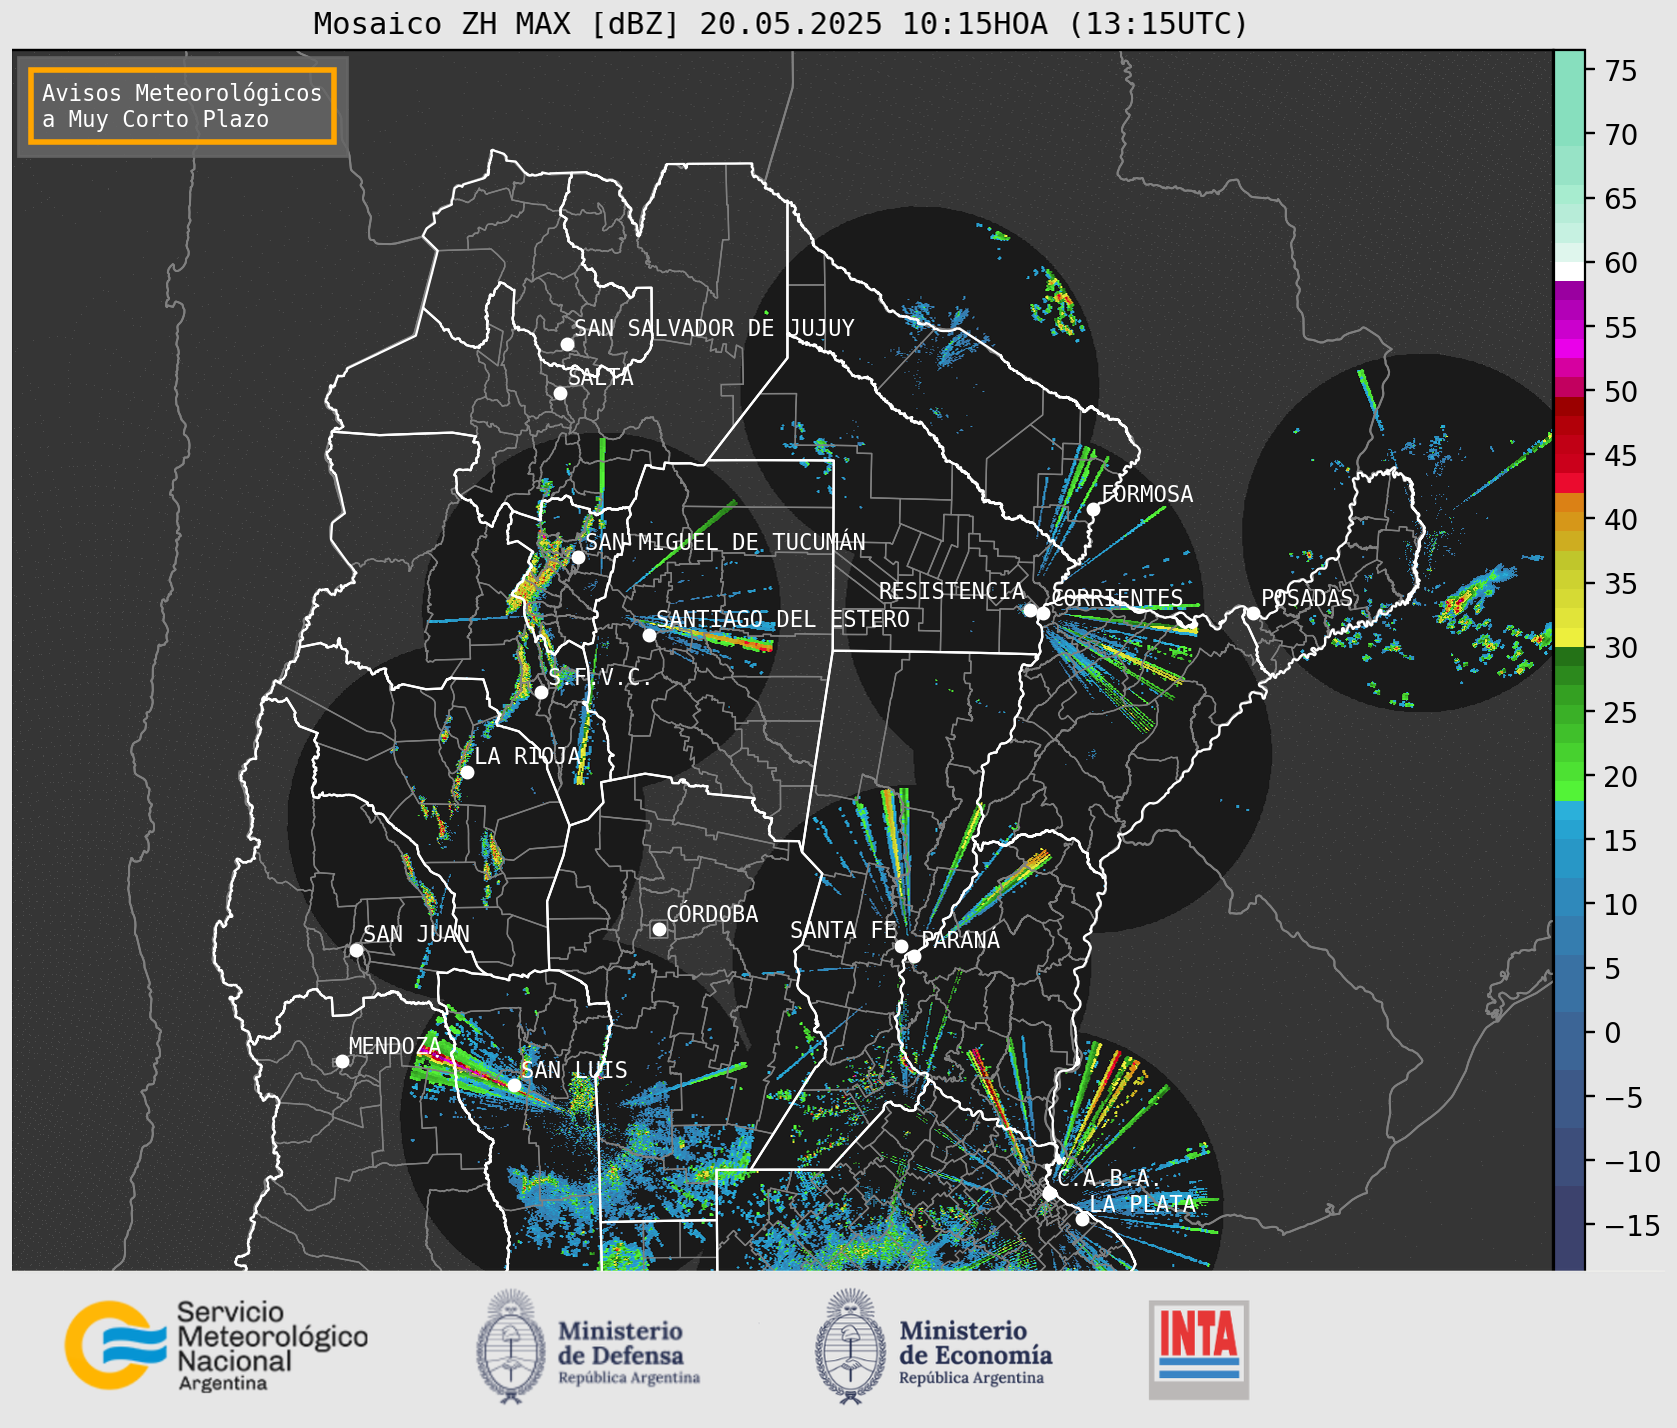
Task: Click the SAN MIGUEL DE TUCUMÁN label
Action: [x=725, y=542]
